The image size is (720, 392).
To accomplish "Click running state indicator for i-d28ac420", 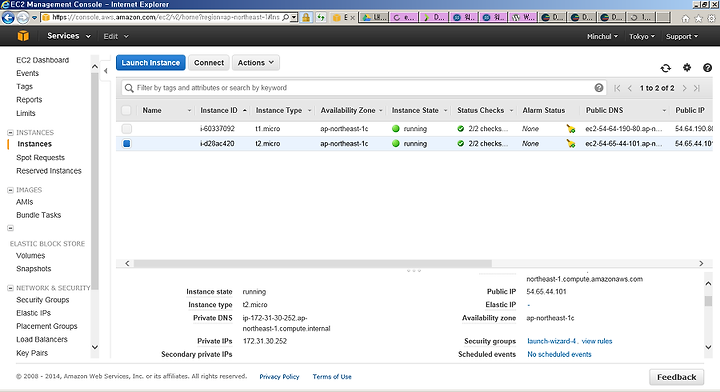I will click(x=396, y=144).
